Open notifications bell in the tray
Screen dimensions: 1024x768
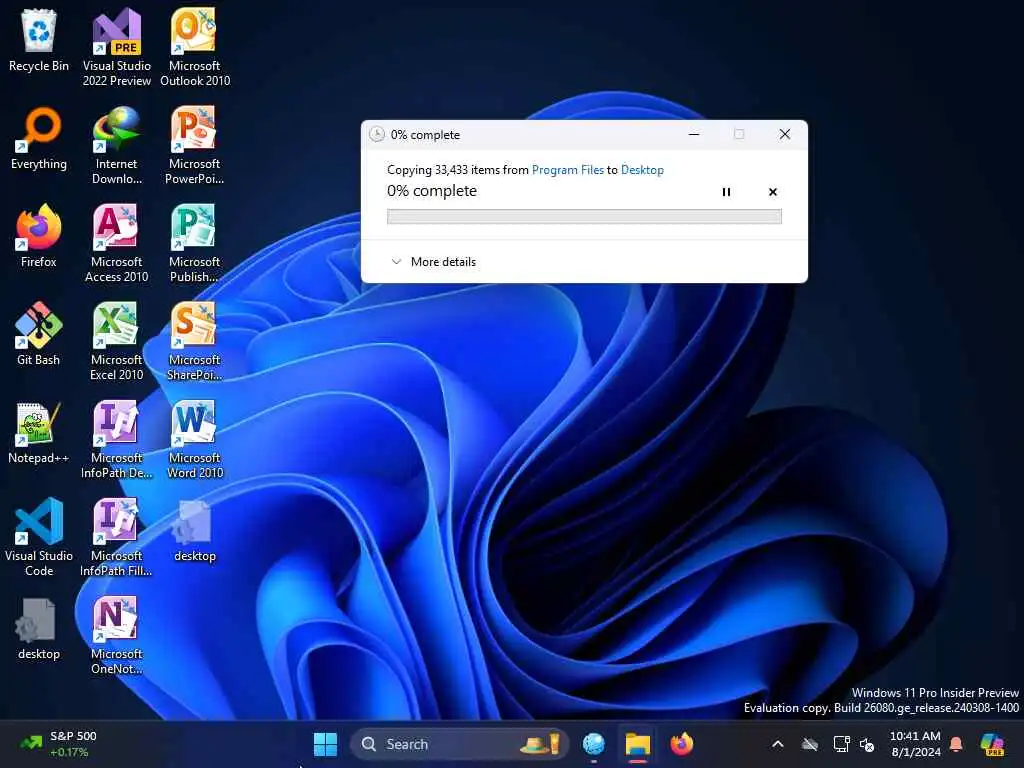tap(956, 744)
